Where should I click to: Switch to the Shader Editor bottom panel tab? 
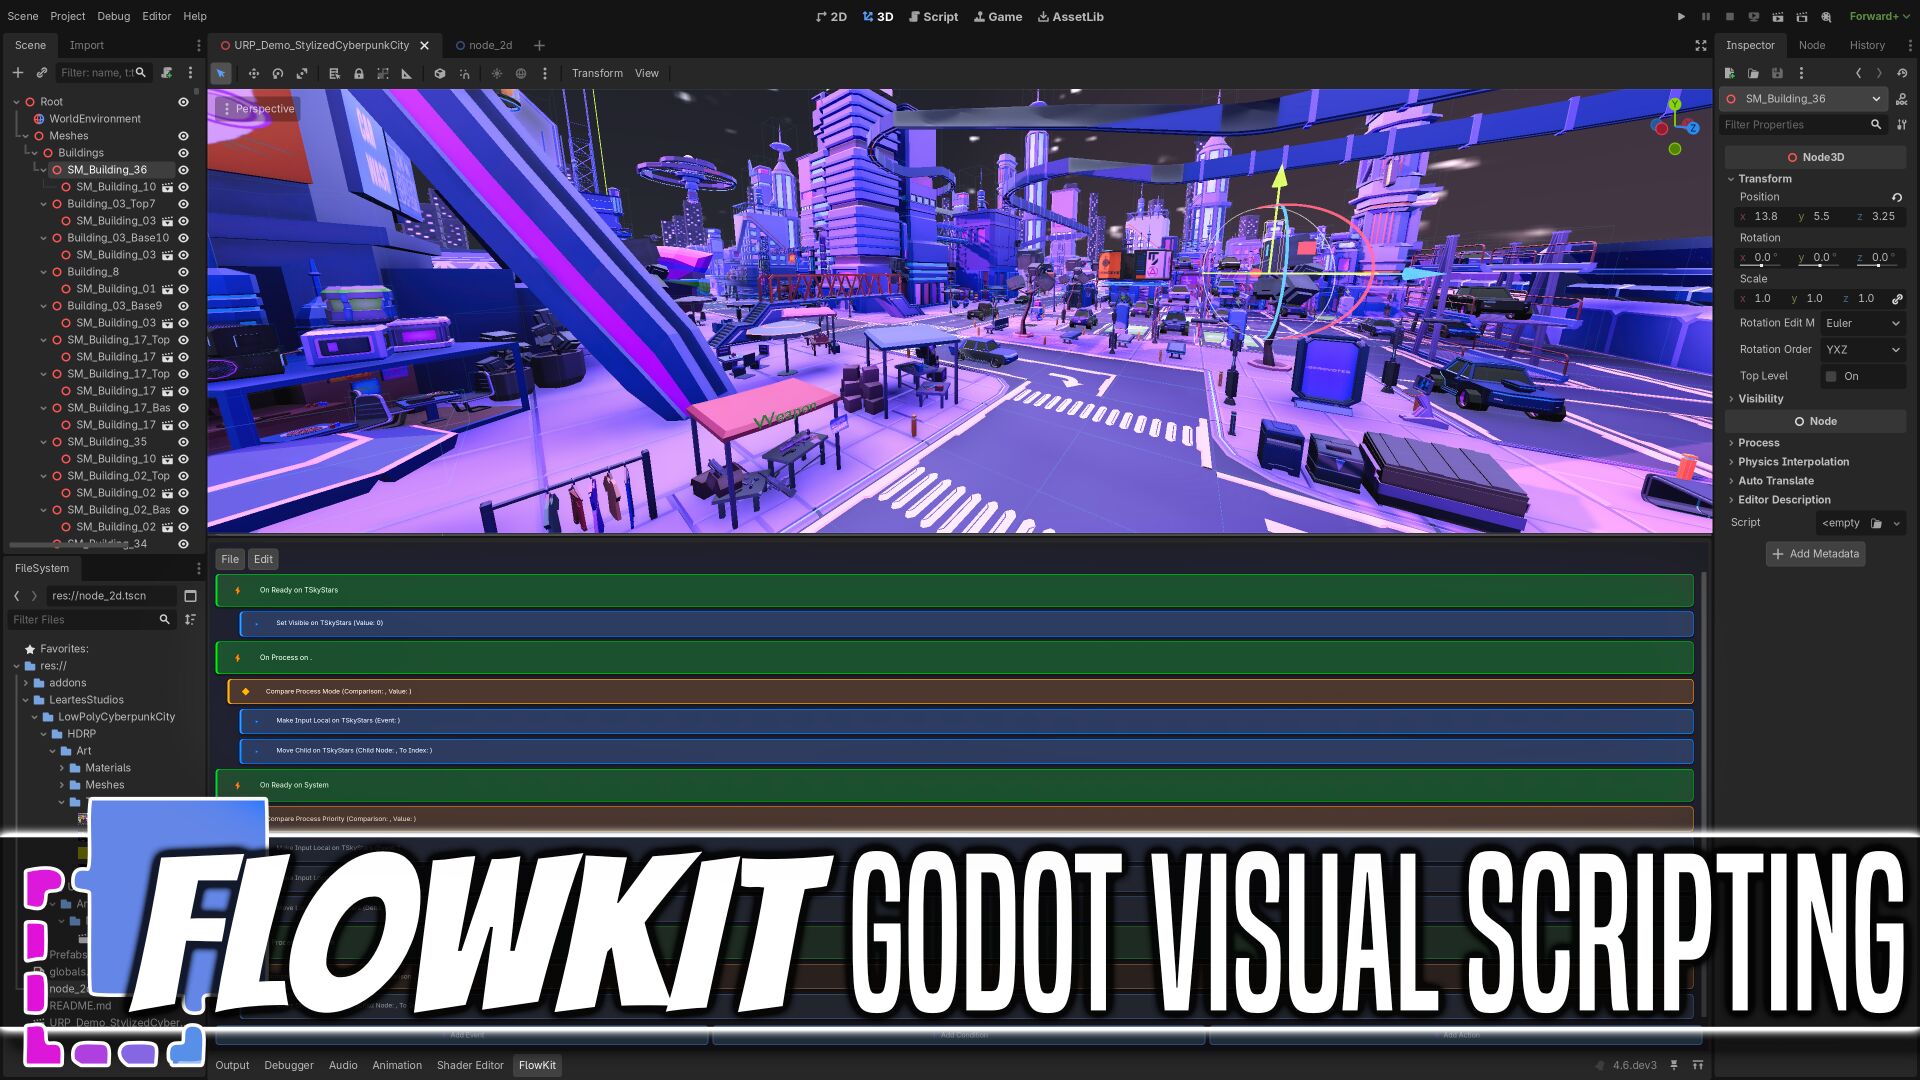(x=469, y=1065)
